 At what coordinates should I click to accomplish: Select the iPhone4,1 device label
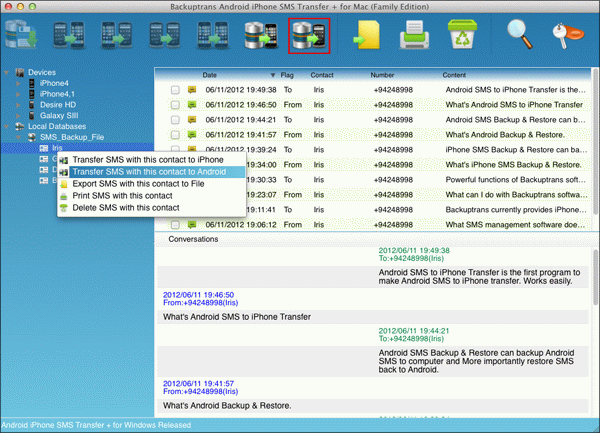(x=57, y=94)
